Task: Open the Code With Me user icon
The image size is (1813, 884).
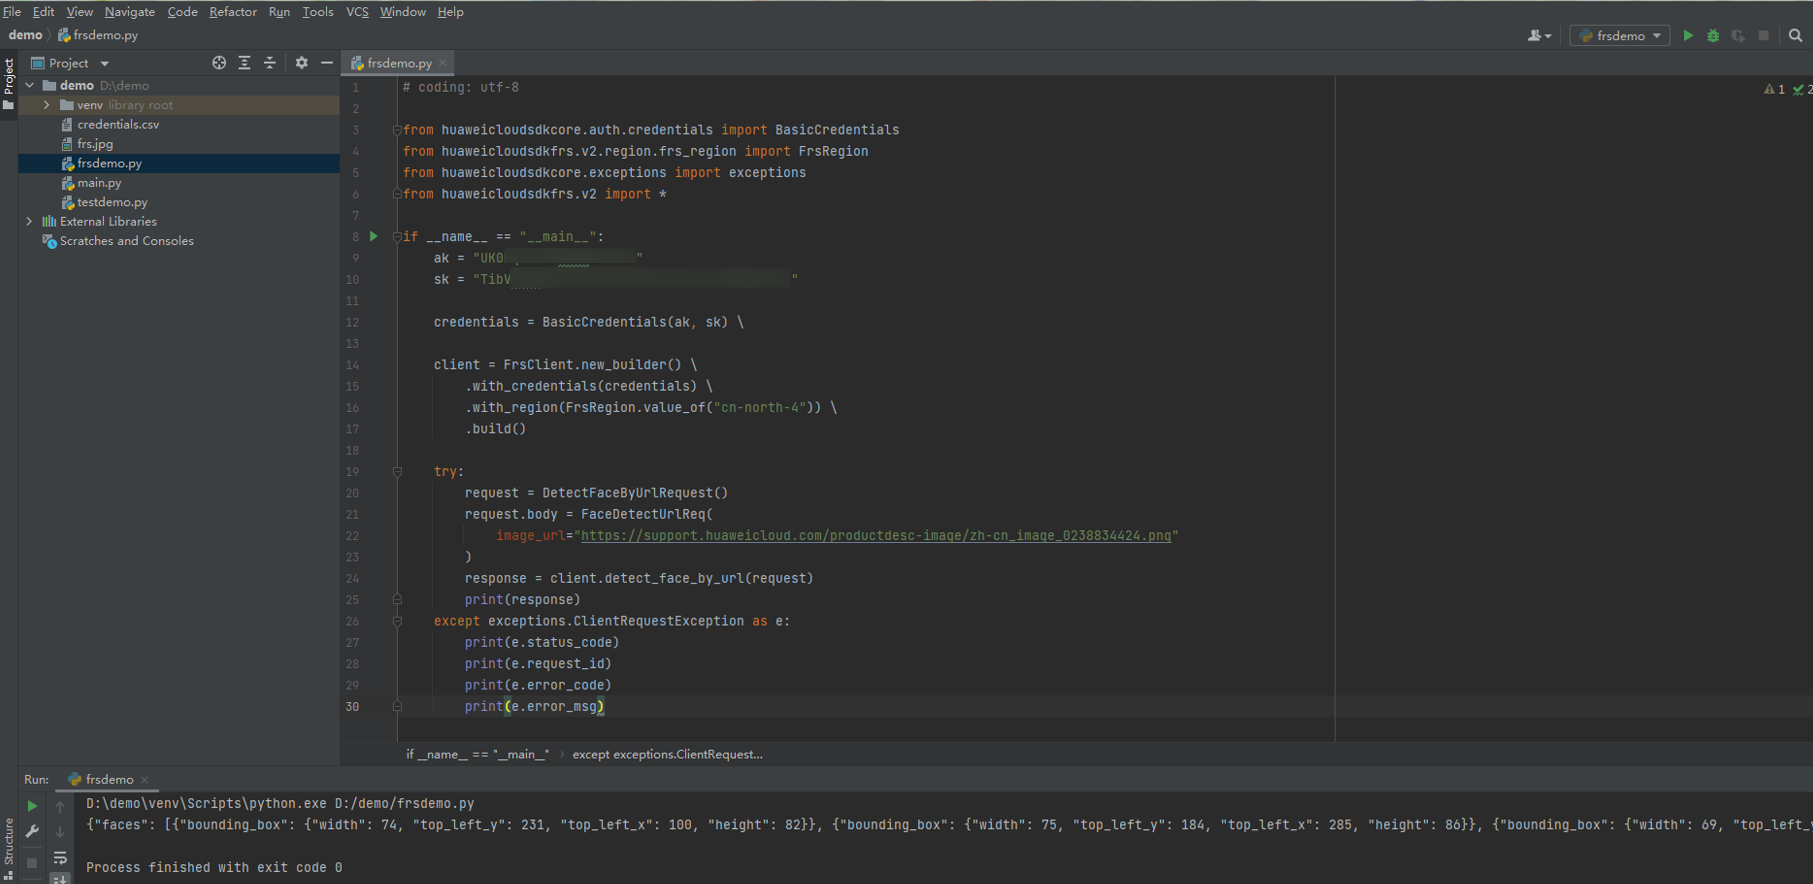Action: (x=1539, y=35)
